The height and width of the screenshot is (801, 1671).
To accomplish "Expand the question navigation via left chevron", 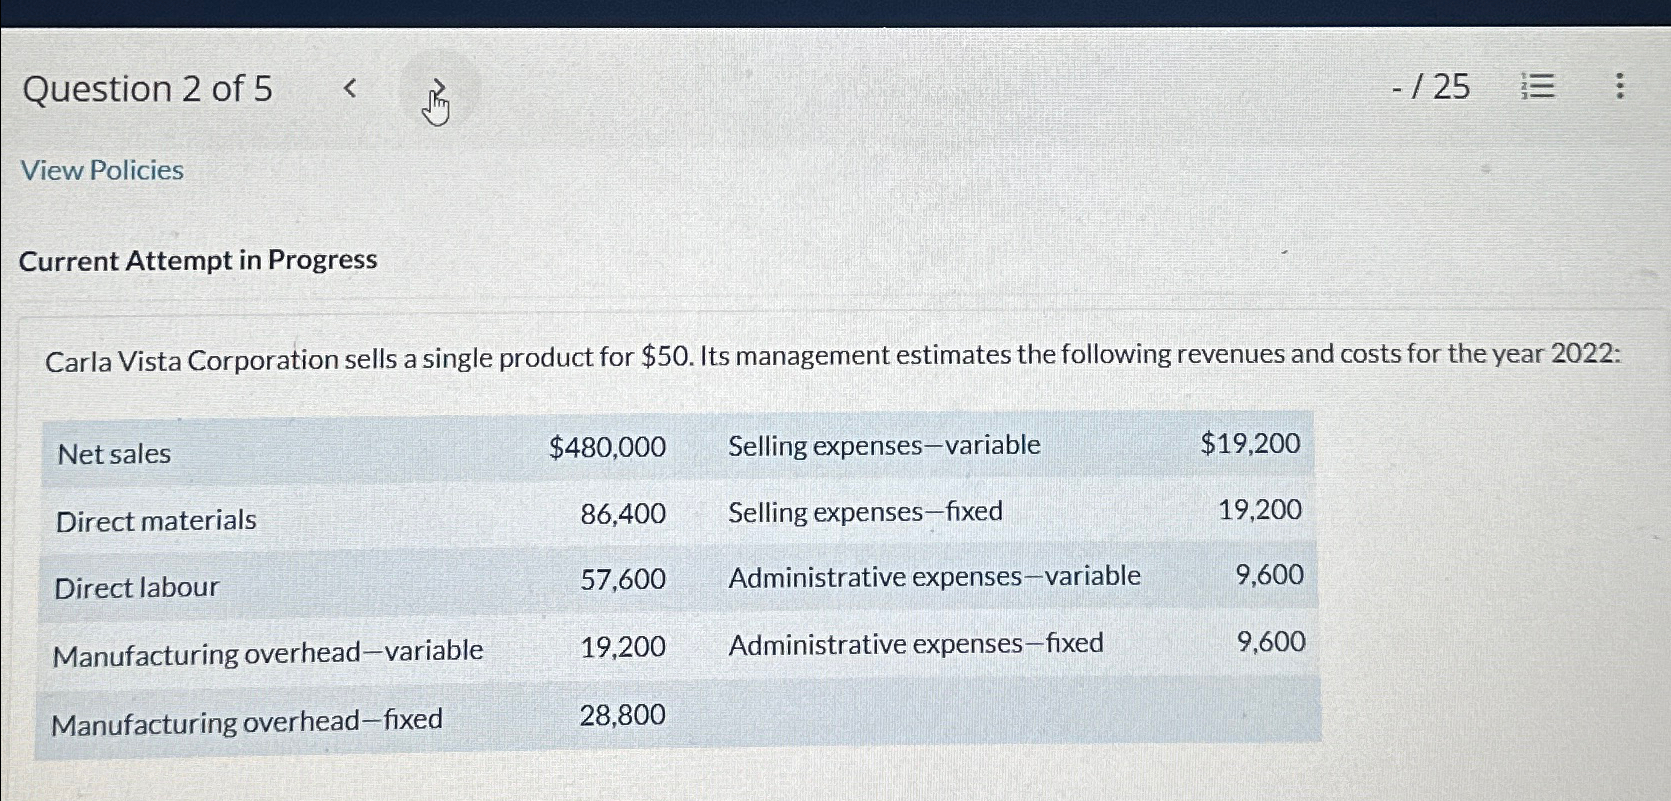I will 349,88.
